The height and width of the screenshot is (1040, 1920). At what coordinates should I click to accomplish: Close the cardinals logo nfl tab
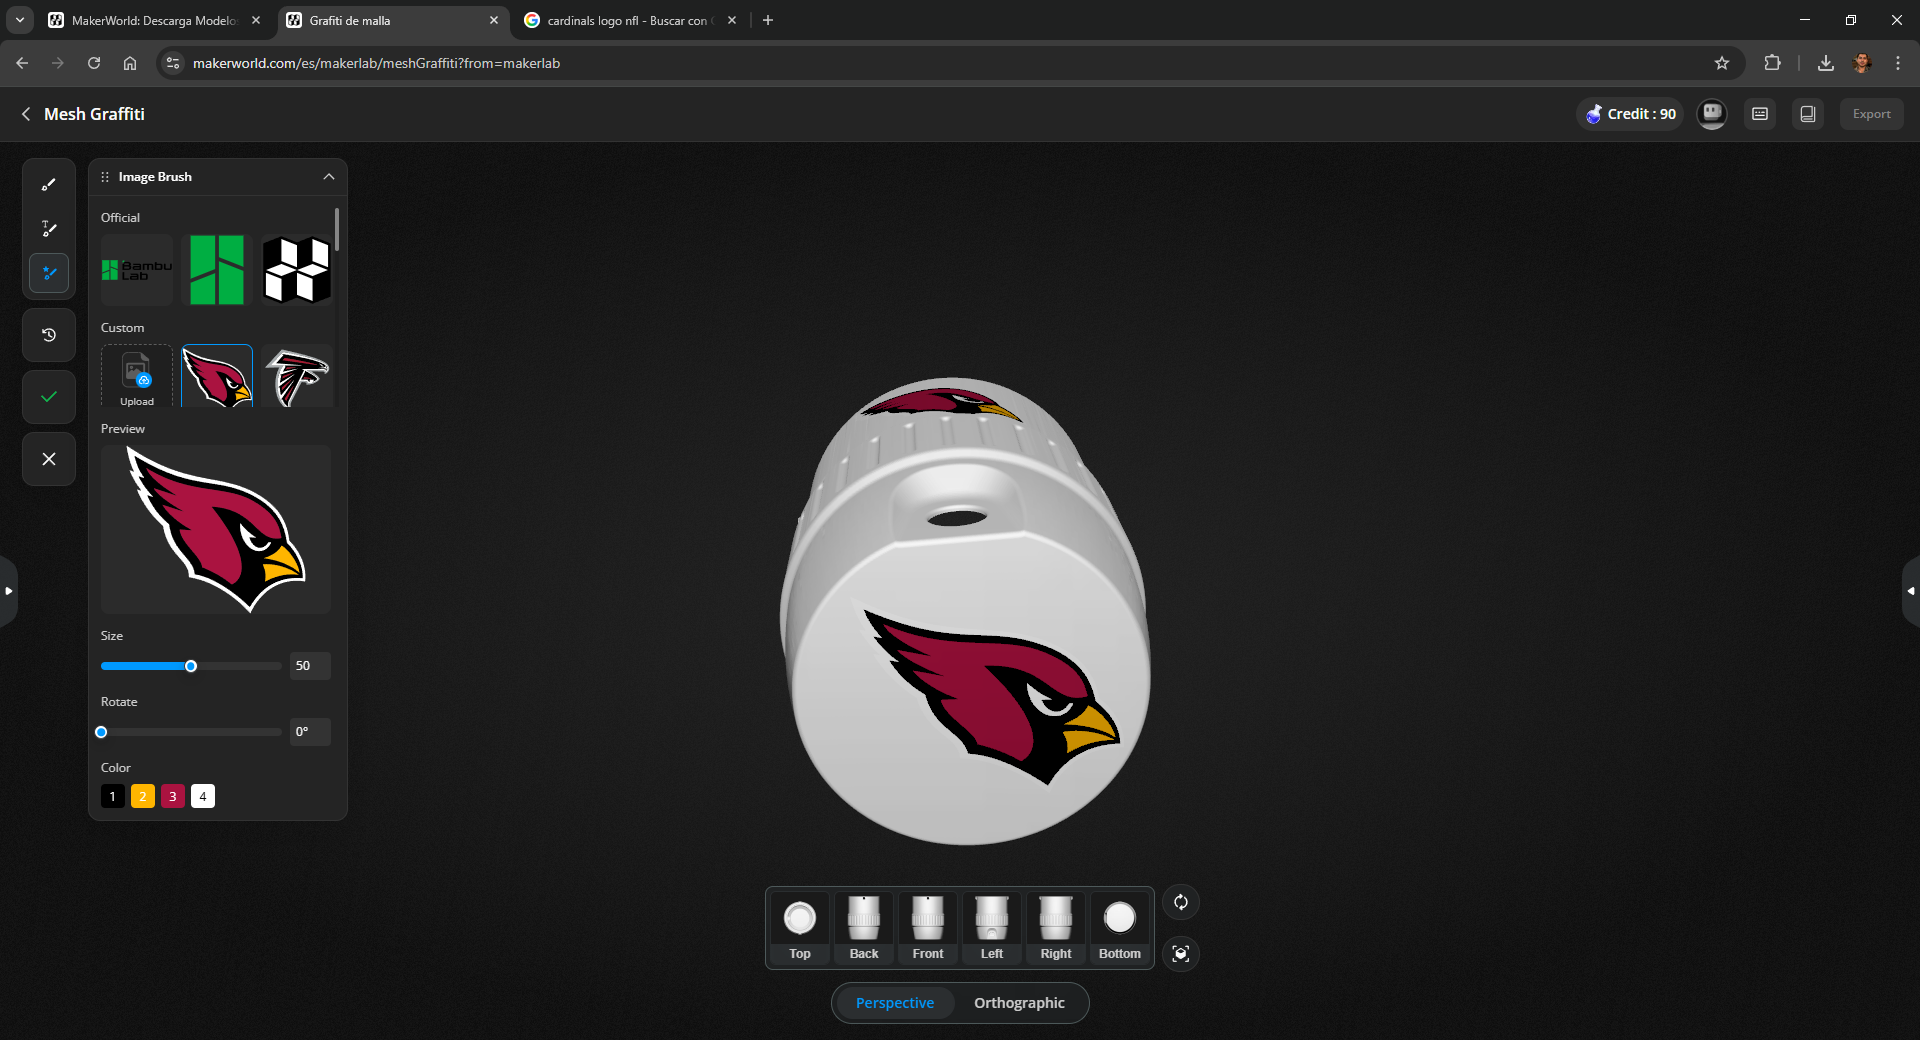[732, 20]
